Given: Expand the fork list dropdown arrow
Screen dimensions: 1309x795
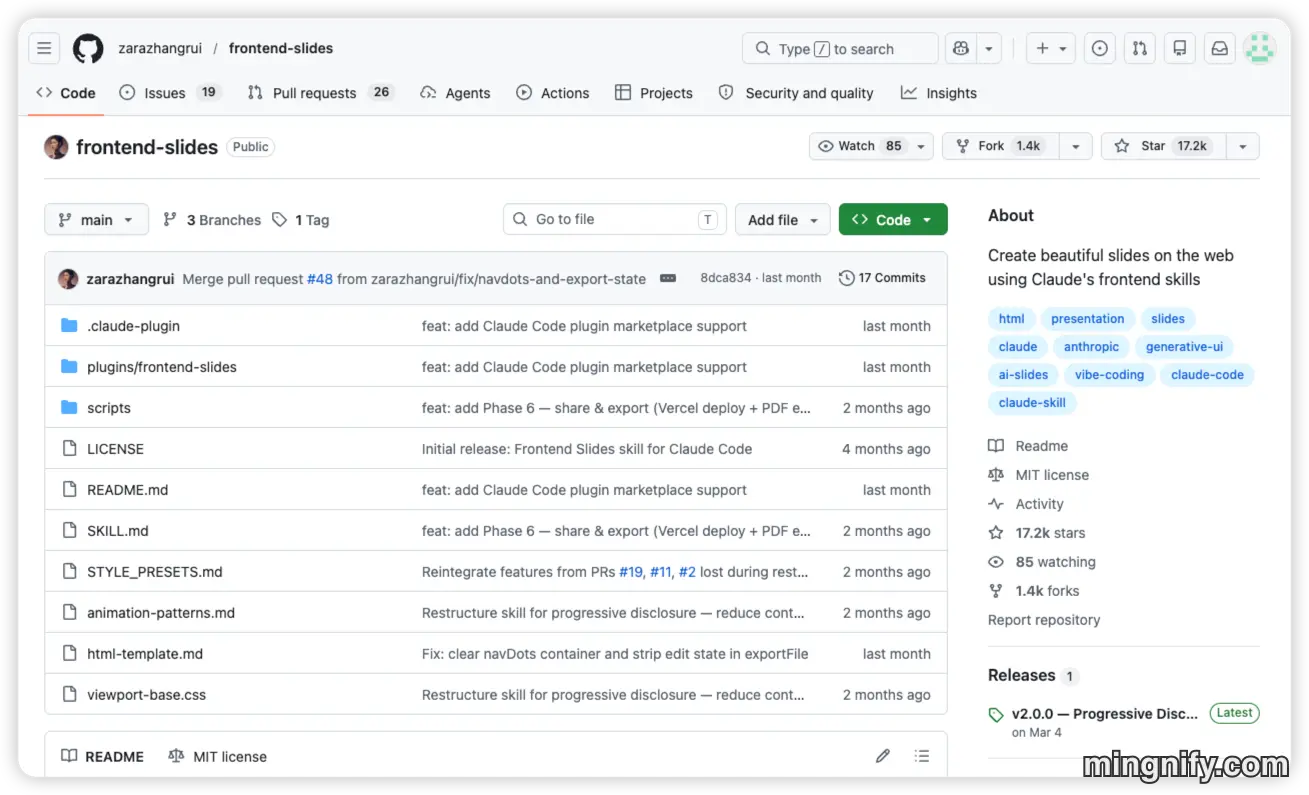Looking at the screenshot, I should tap(1075, 146).
